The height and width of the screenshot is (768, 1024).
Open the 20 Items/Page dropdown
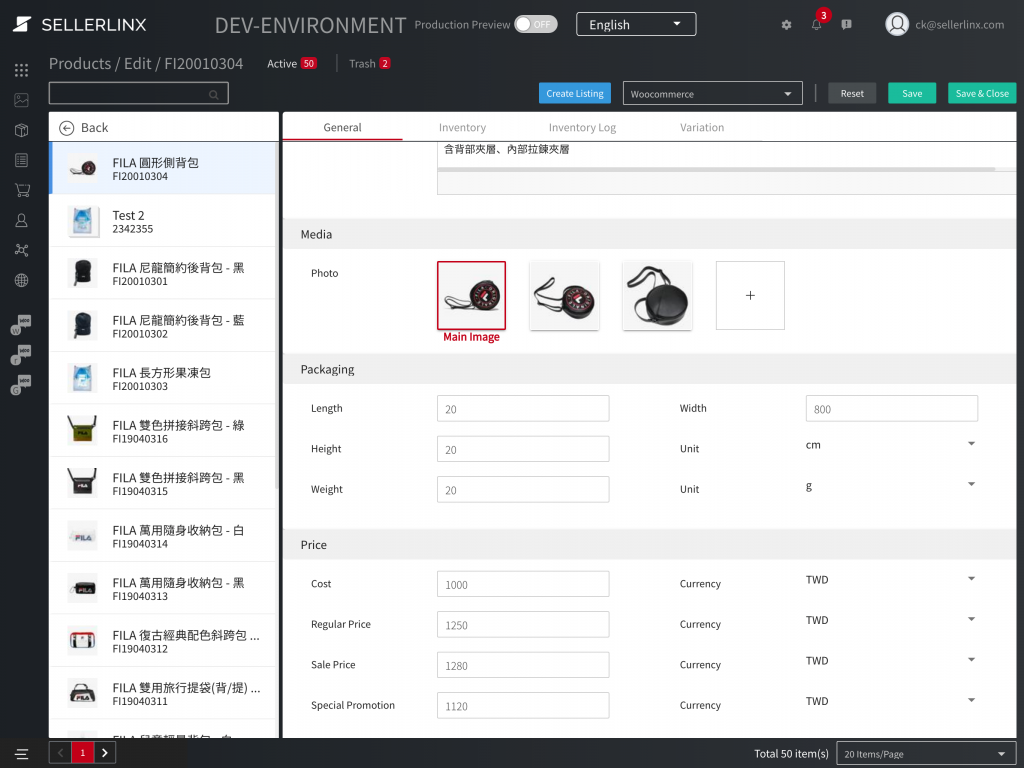click(x=926, y=753)
